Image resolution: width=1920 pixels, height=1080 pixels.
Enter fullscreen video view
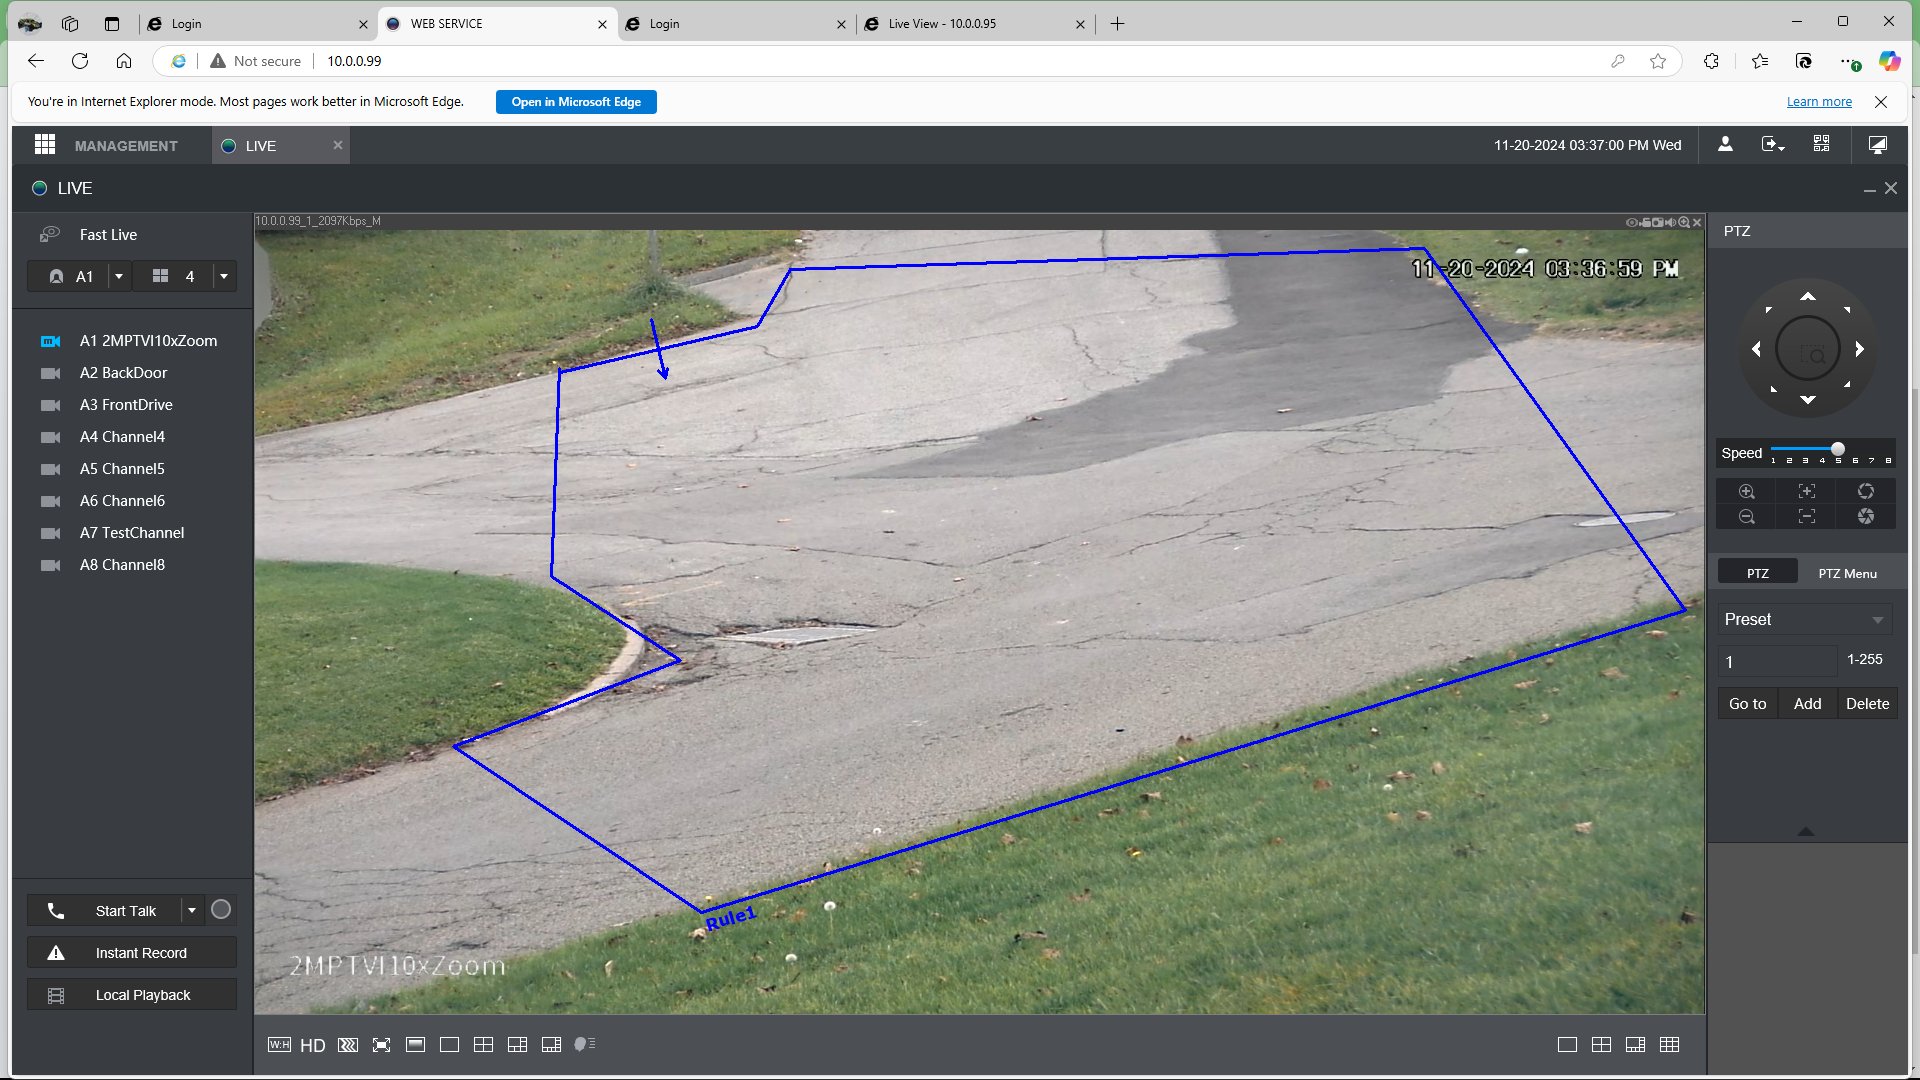tap(381, 1045)
